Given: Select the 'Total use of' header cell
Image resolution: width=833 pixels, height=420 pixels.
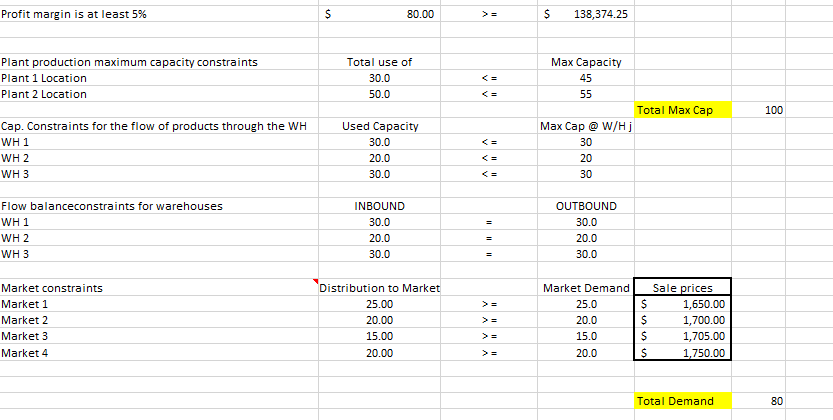Looking at the screenshot, I should (x=379, y=62).
